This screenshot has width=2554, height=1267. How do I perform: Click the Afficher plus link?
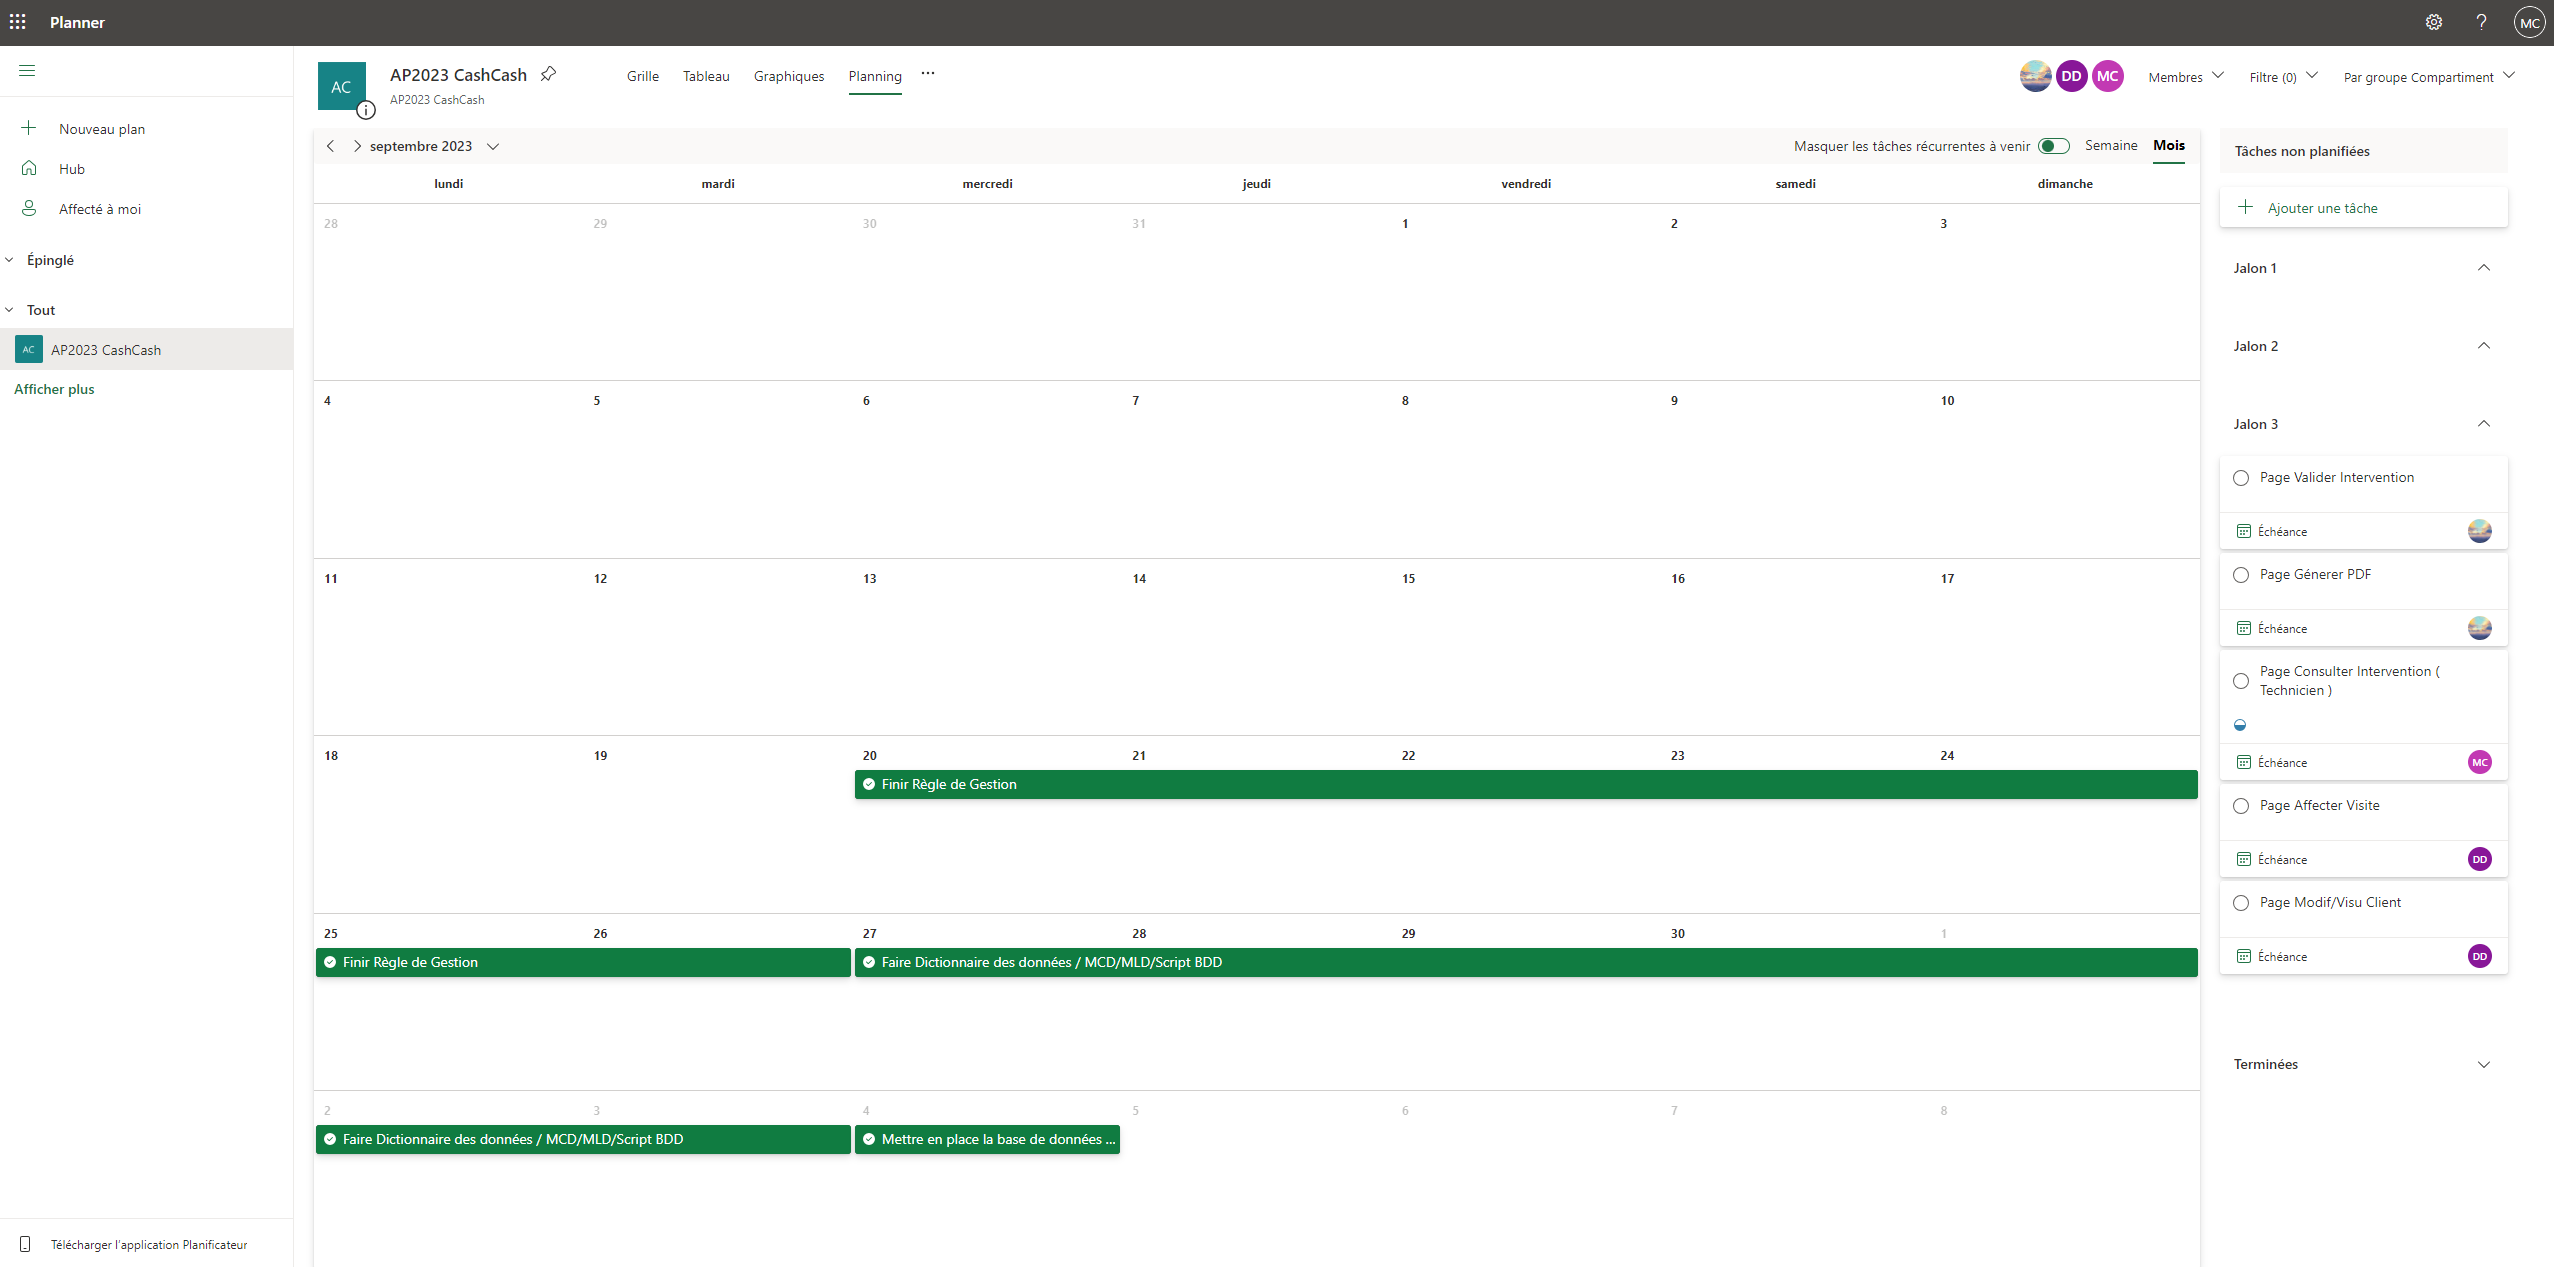pyautogui.click(x=54, y=389)
